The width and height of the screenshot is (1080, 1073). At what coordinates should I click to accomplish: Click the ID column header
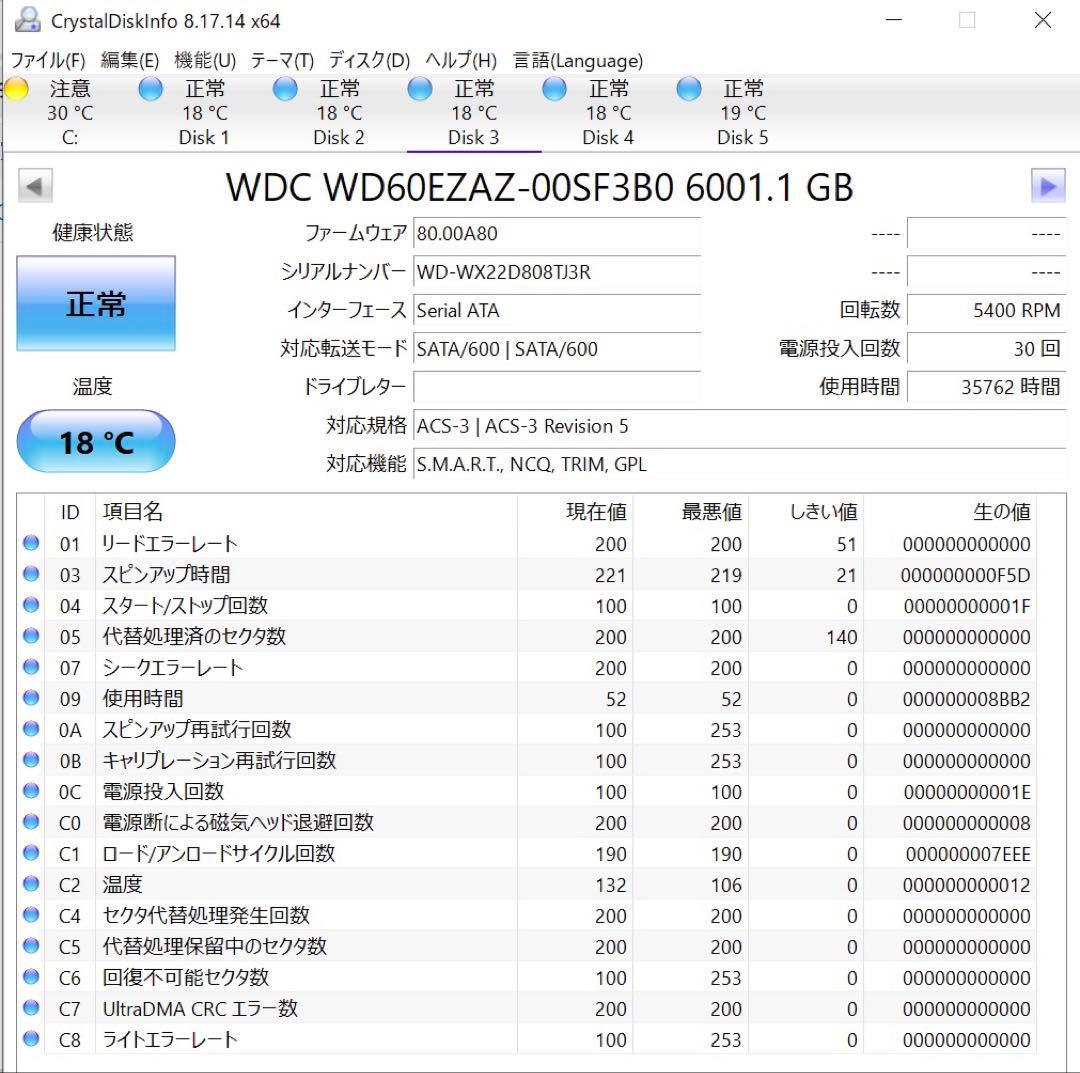[x=70, y=512]
